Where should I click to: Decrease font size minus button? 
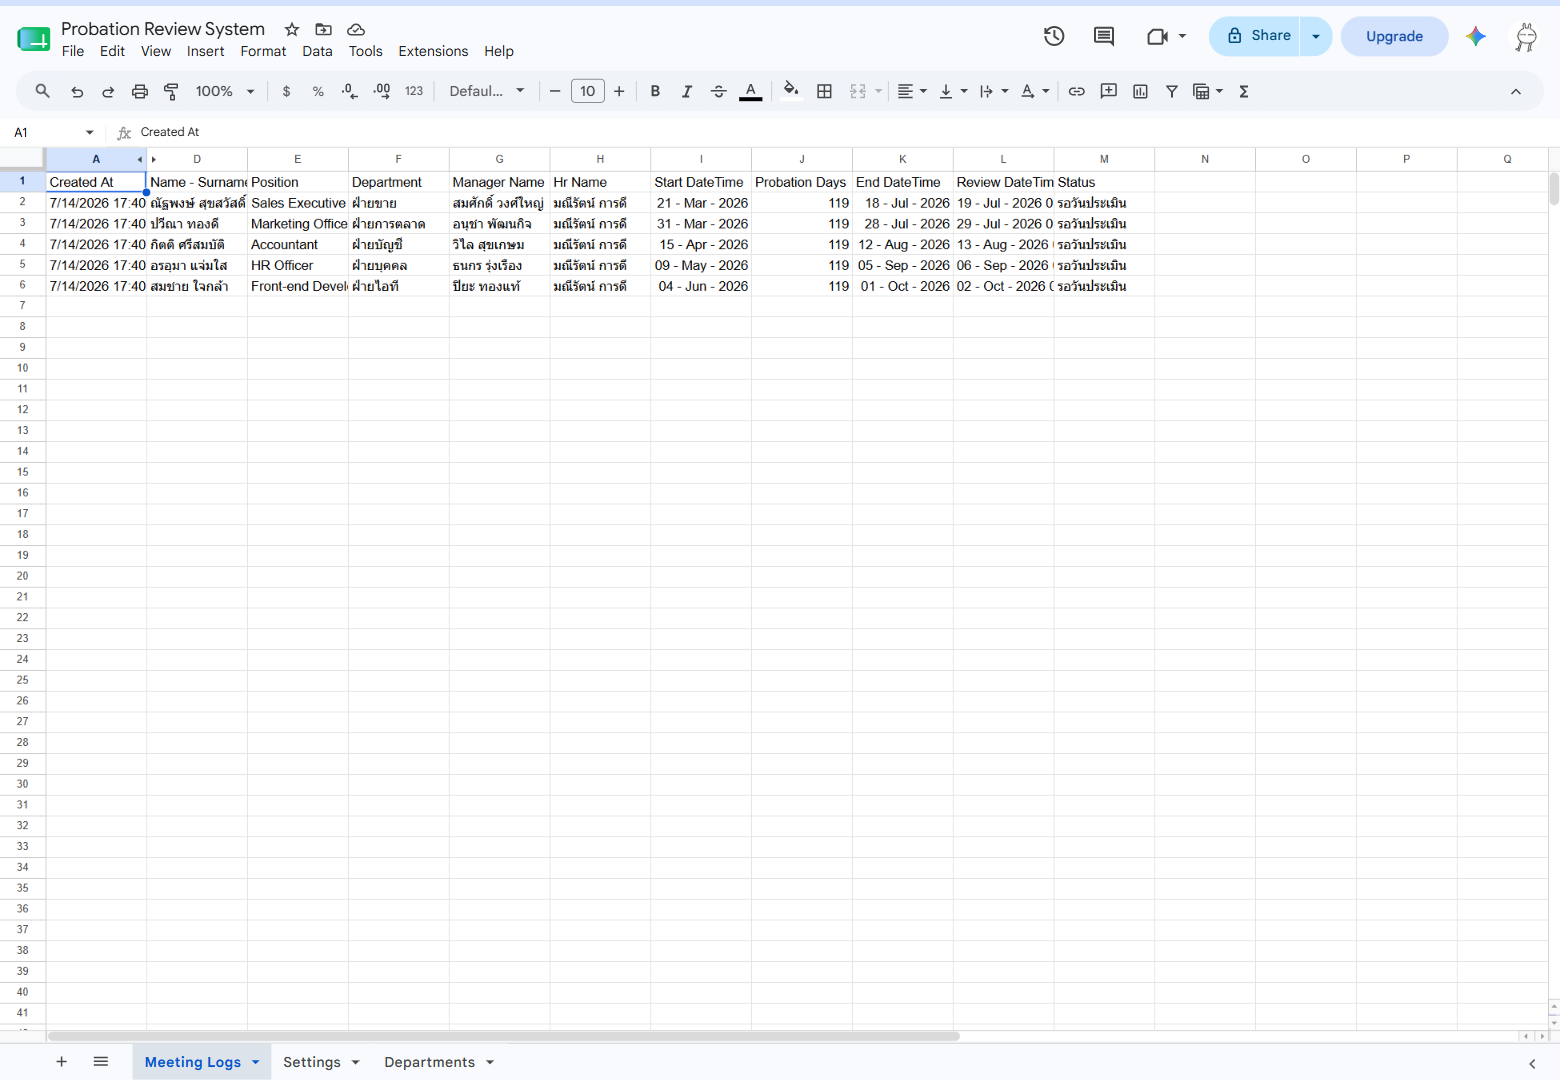[x=555, y=91]
